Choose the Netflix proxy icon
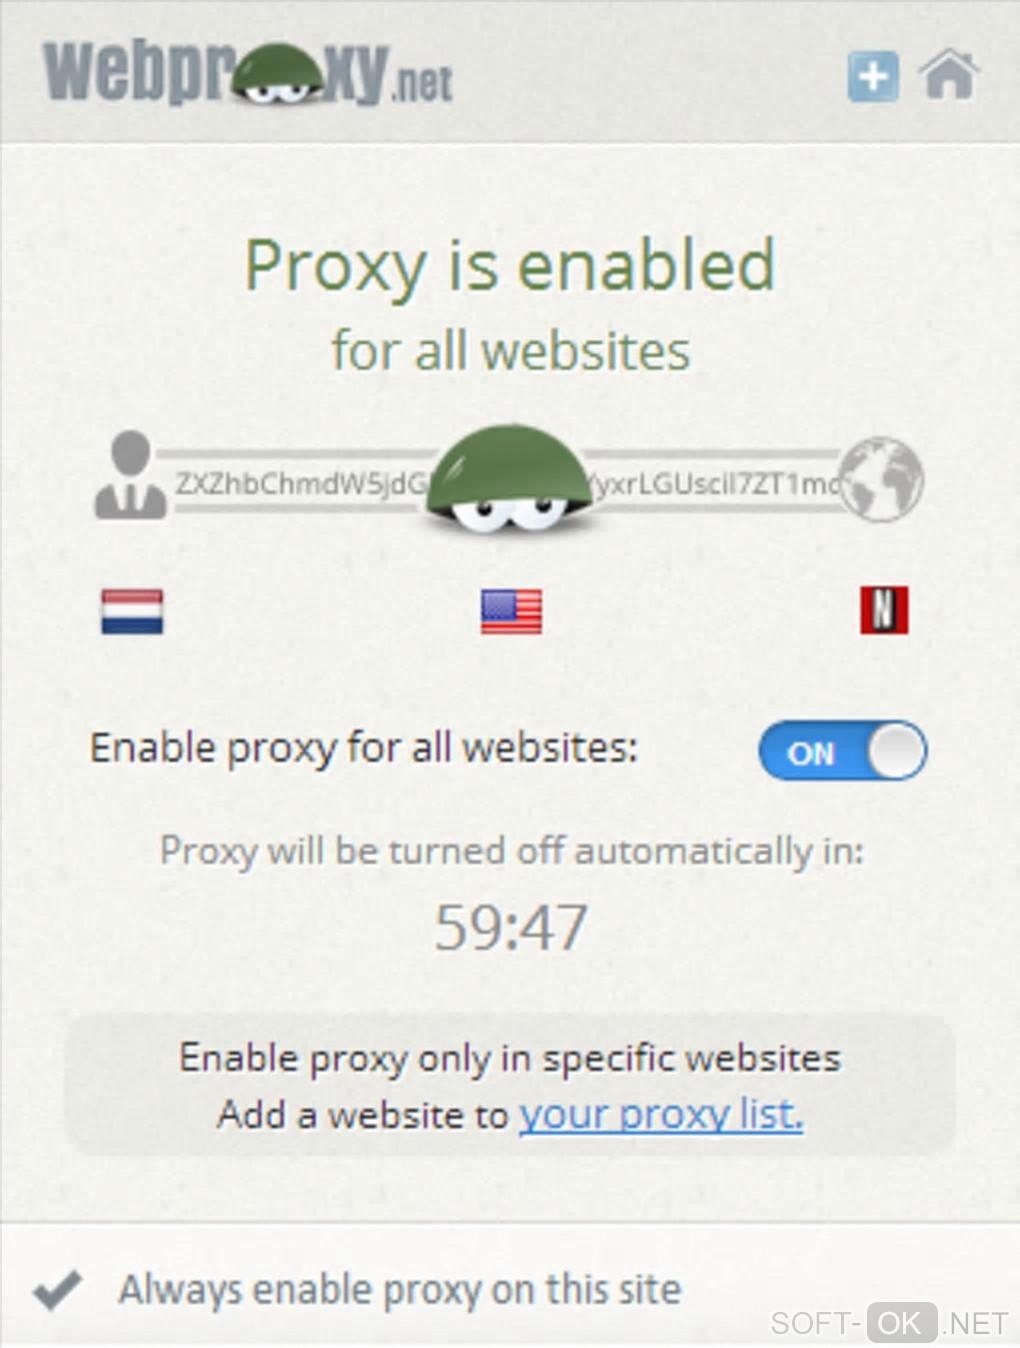Screen dimensions: 1020x1348 (884, 610)
